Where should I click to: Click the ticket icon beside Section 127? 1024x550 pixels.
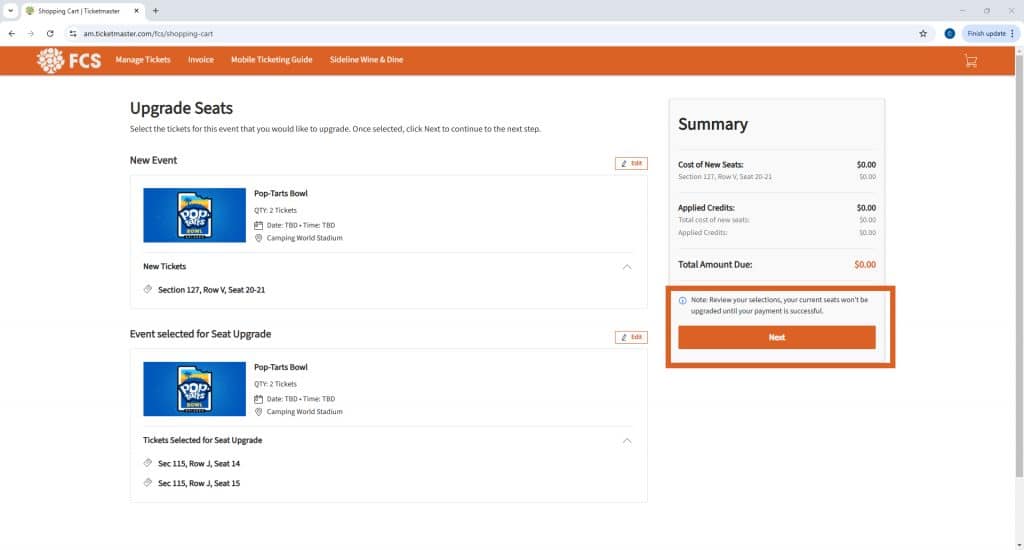click(x=148, y=289)
